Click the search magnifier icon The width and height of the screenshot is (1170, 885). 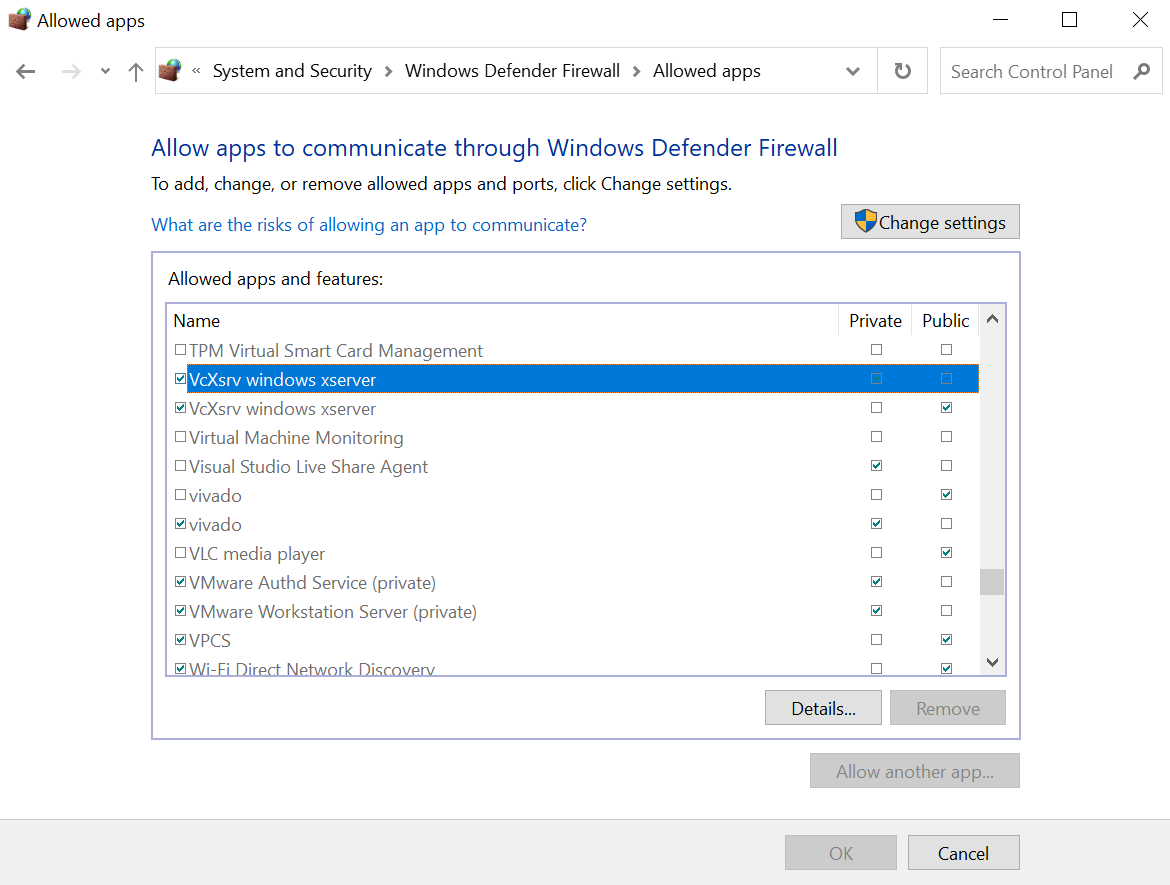[1141, 72]
